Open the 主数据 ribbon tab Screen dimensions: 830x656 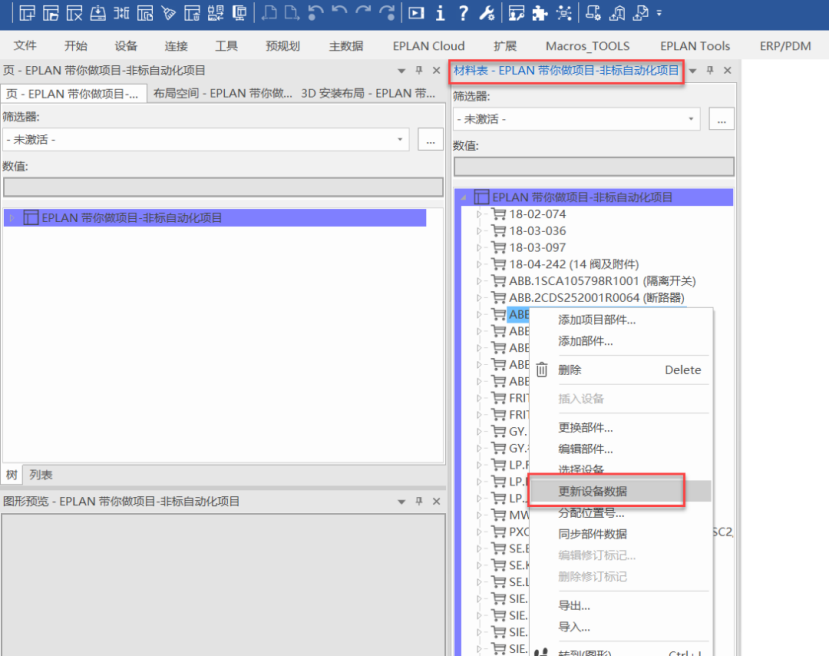click(x=346, y=46)
